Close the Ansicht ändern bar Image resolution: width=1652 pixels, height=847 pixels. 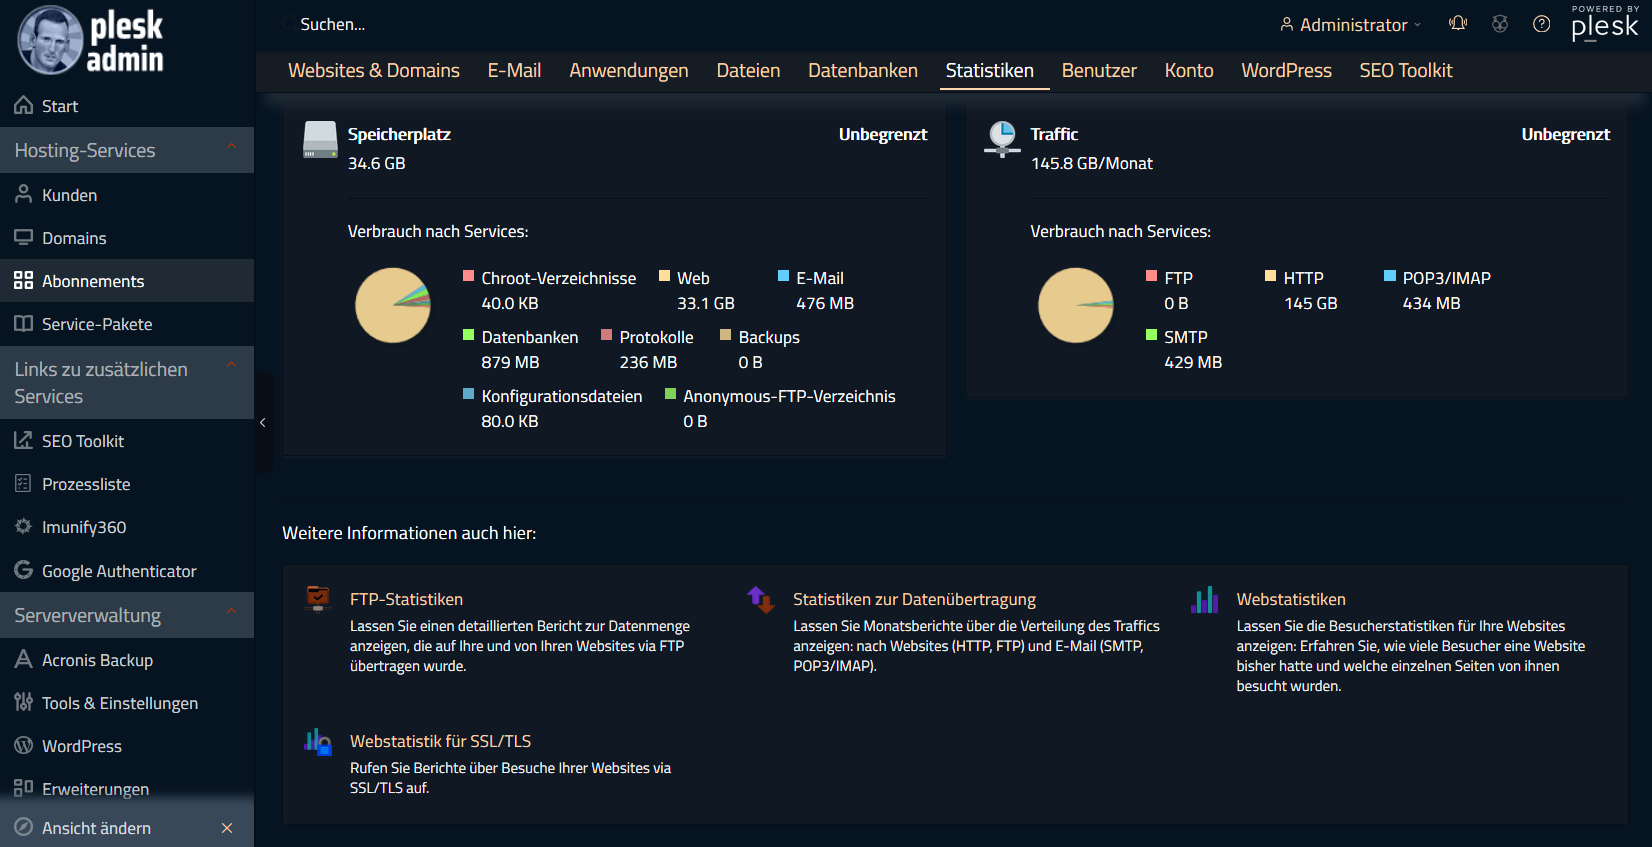point(227,828)
